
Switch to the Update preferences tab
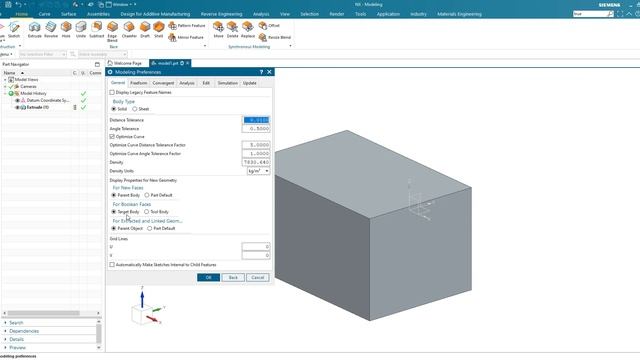pos(249,83)
